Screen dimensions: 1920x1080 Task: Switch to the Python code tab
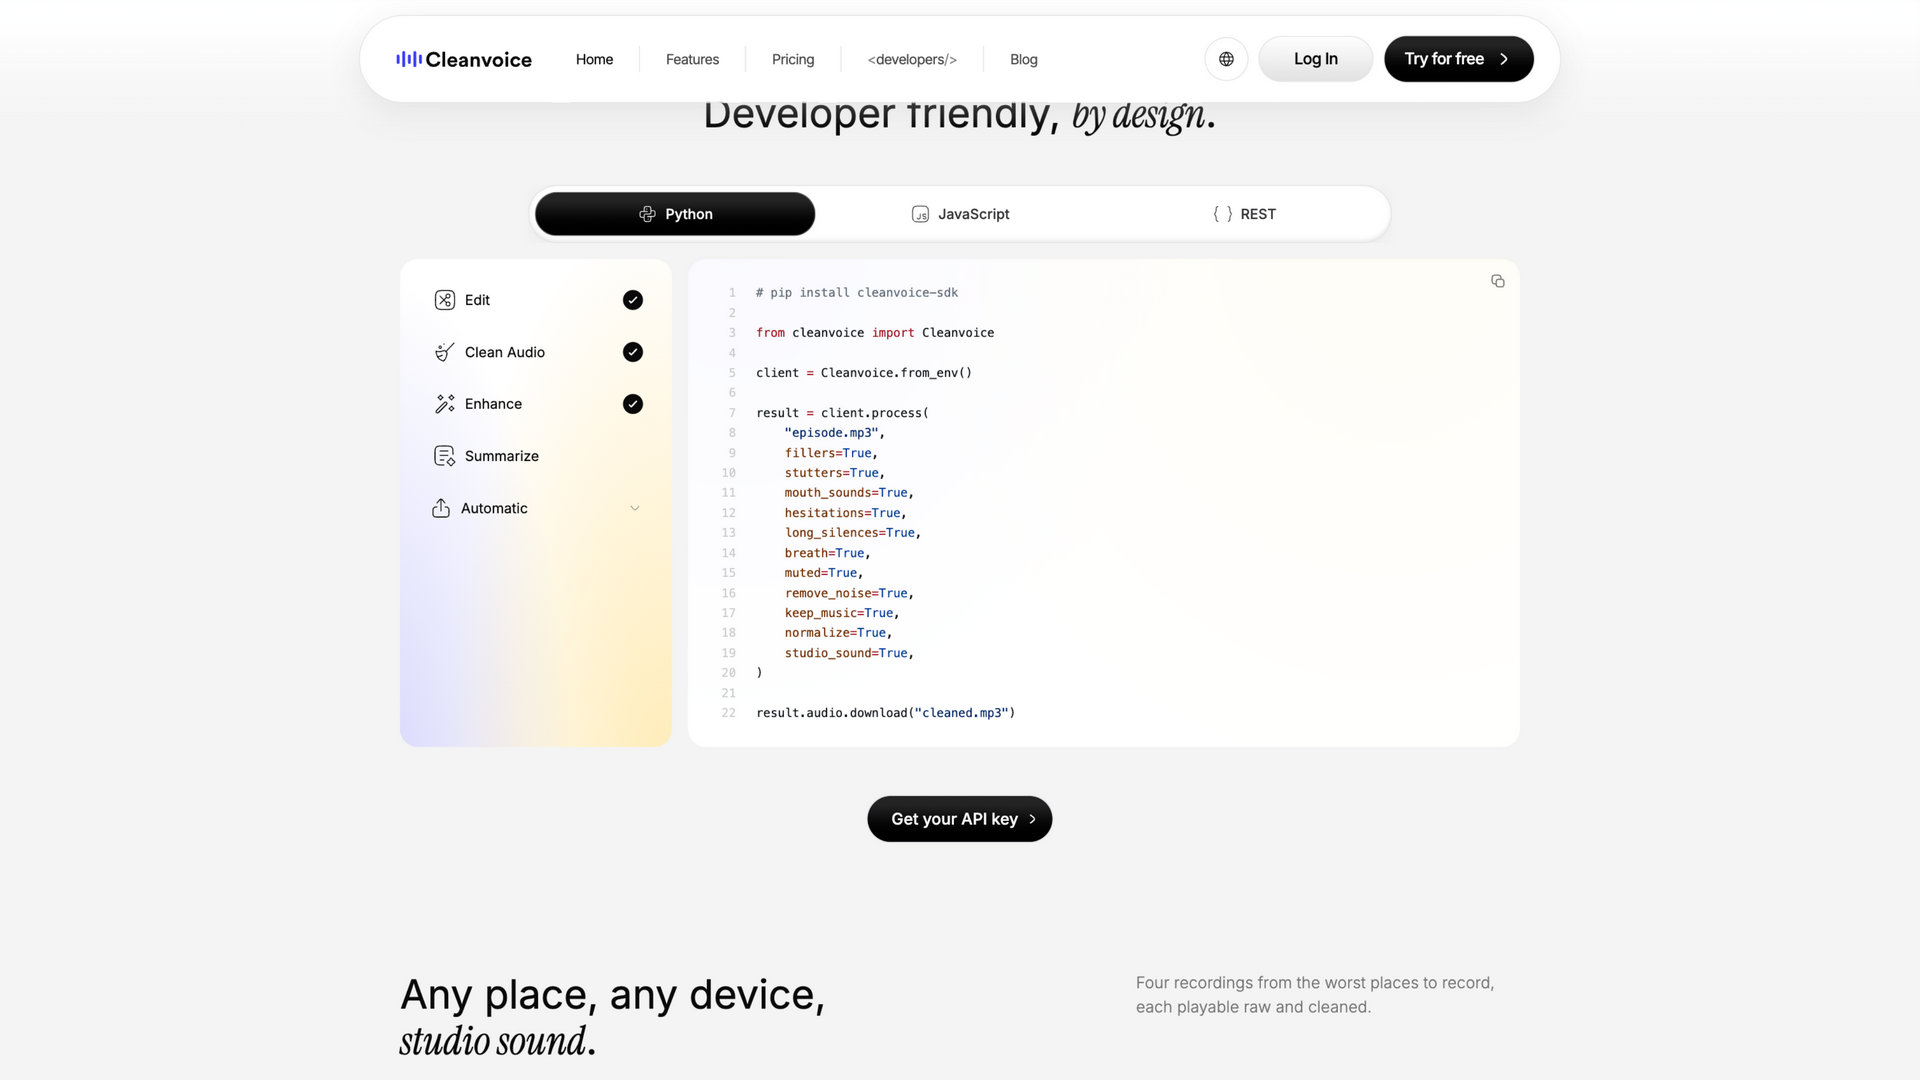pos(675,214)
